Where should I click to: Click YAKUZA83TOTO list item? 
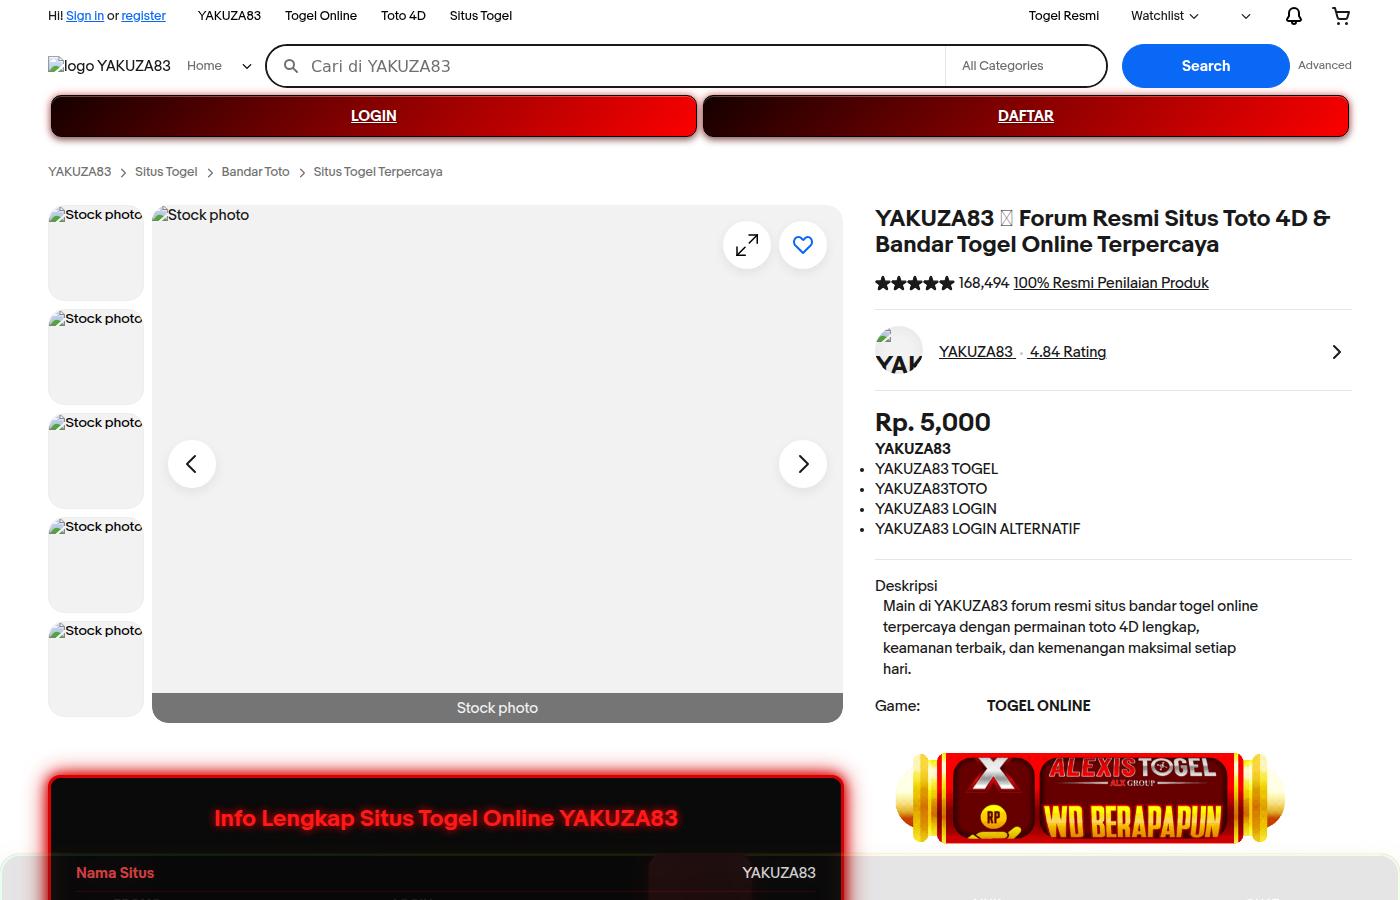coord(931,489)
